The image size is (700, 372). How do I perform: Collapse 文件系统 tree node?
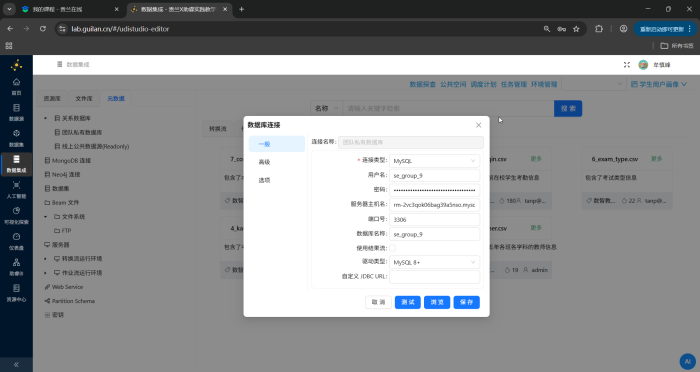[46, 217]
